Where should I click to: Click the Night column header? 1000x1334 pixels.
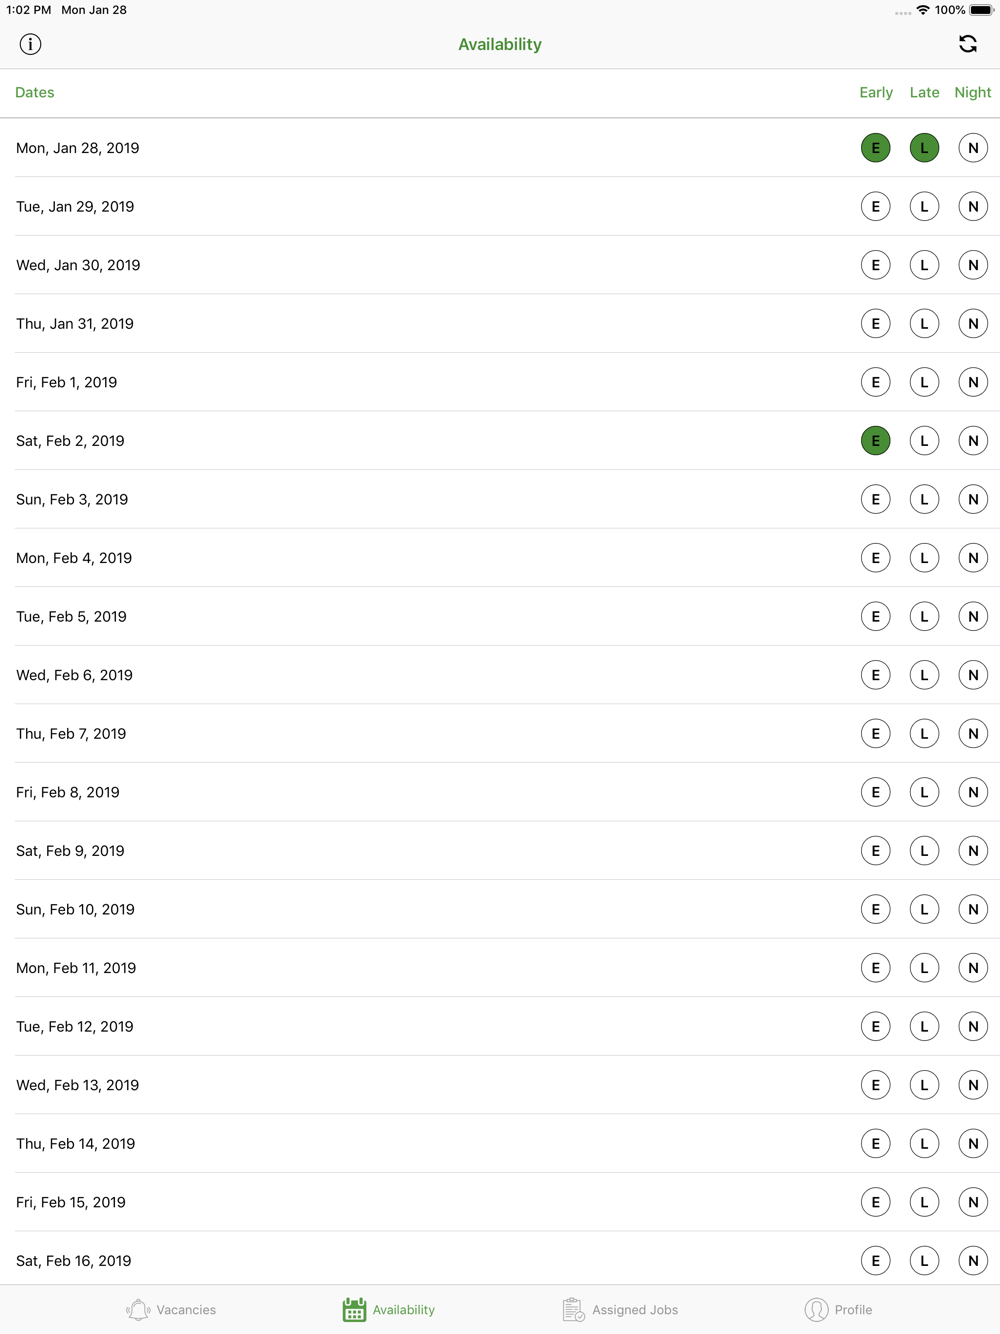coord(973,92)
